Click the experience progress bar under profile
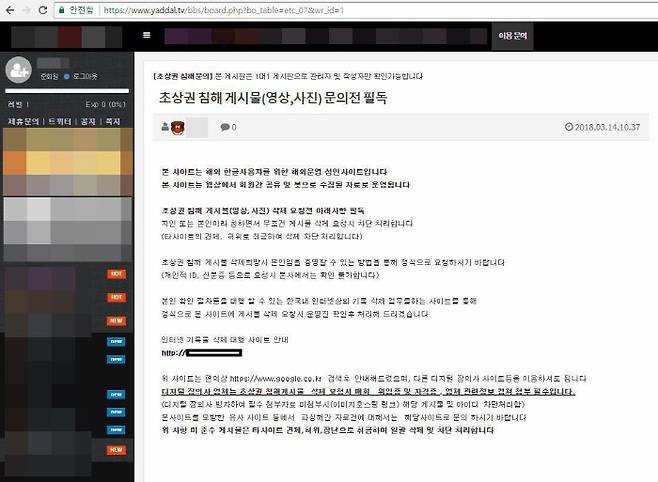The width and height of the screenshot is (658, 482). 67,91
